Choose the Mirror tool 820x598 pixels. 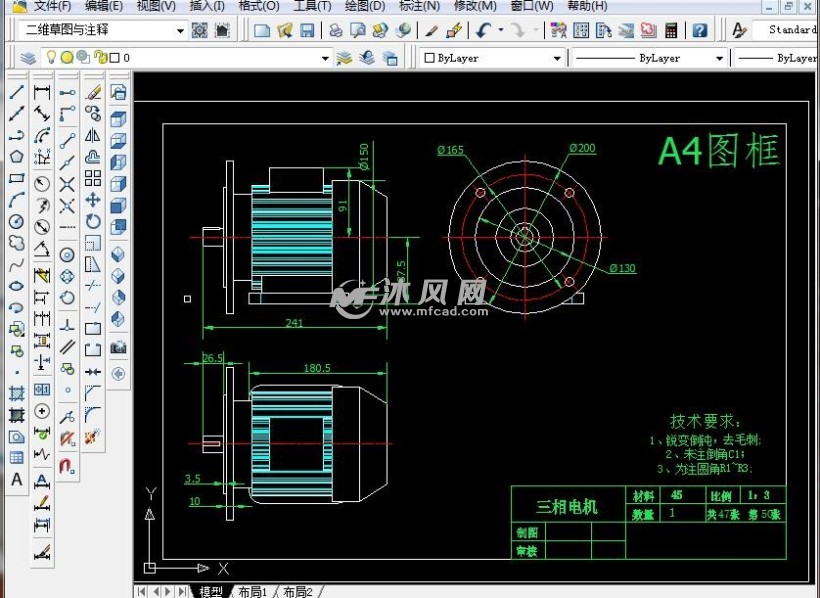(93, 135)
